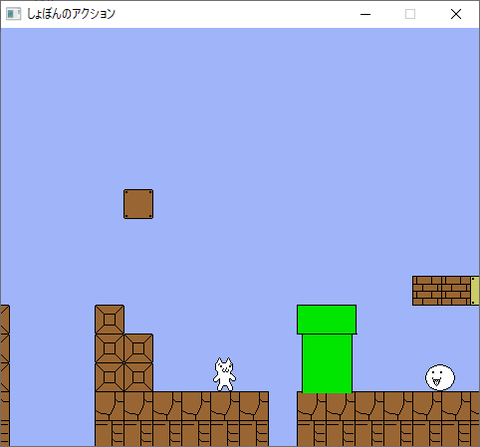Click the gap between the ground platforms

[x=283, y=418]
